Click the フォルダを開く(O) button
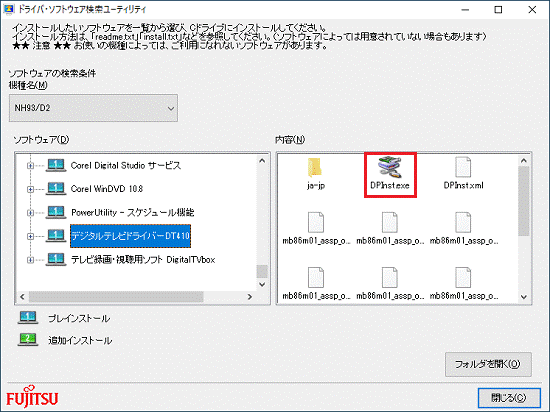This screenshot has width=550, height=412. 488,364
